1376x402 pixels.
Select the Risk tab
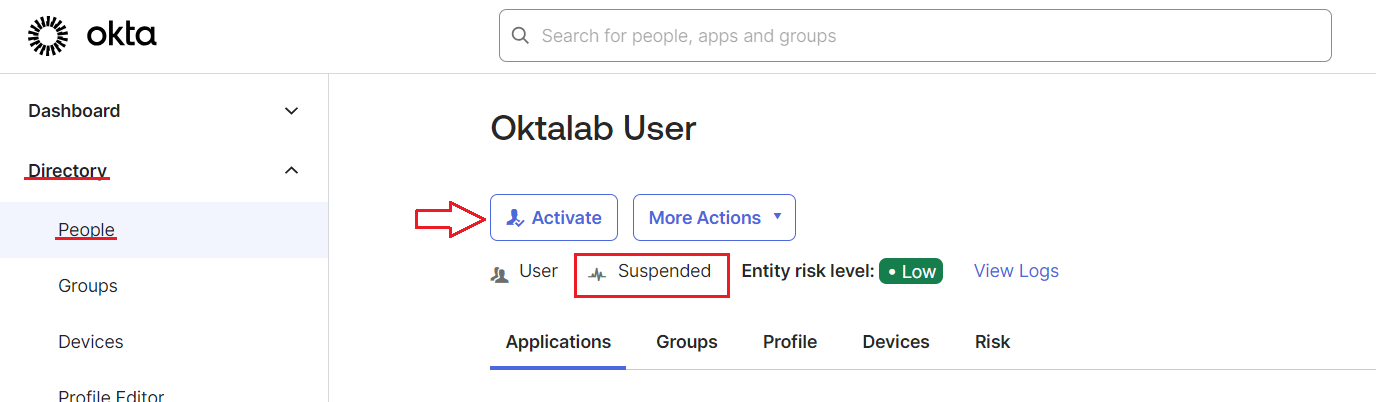pos(992,342)
